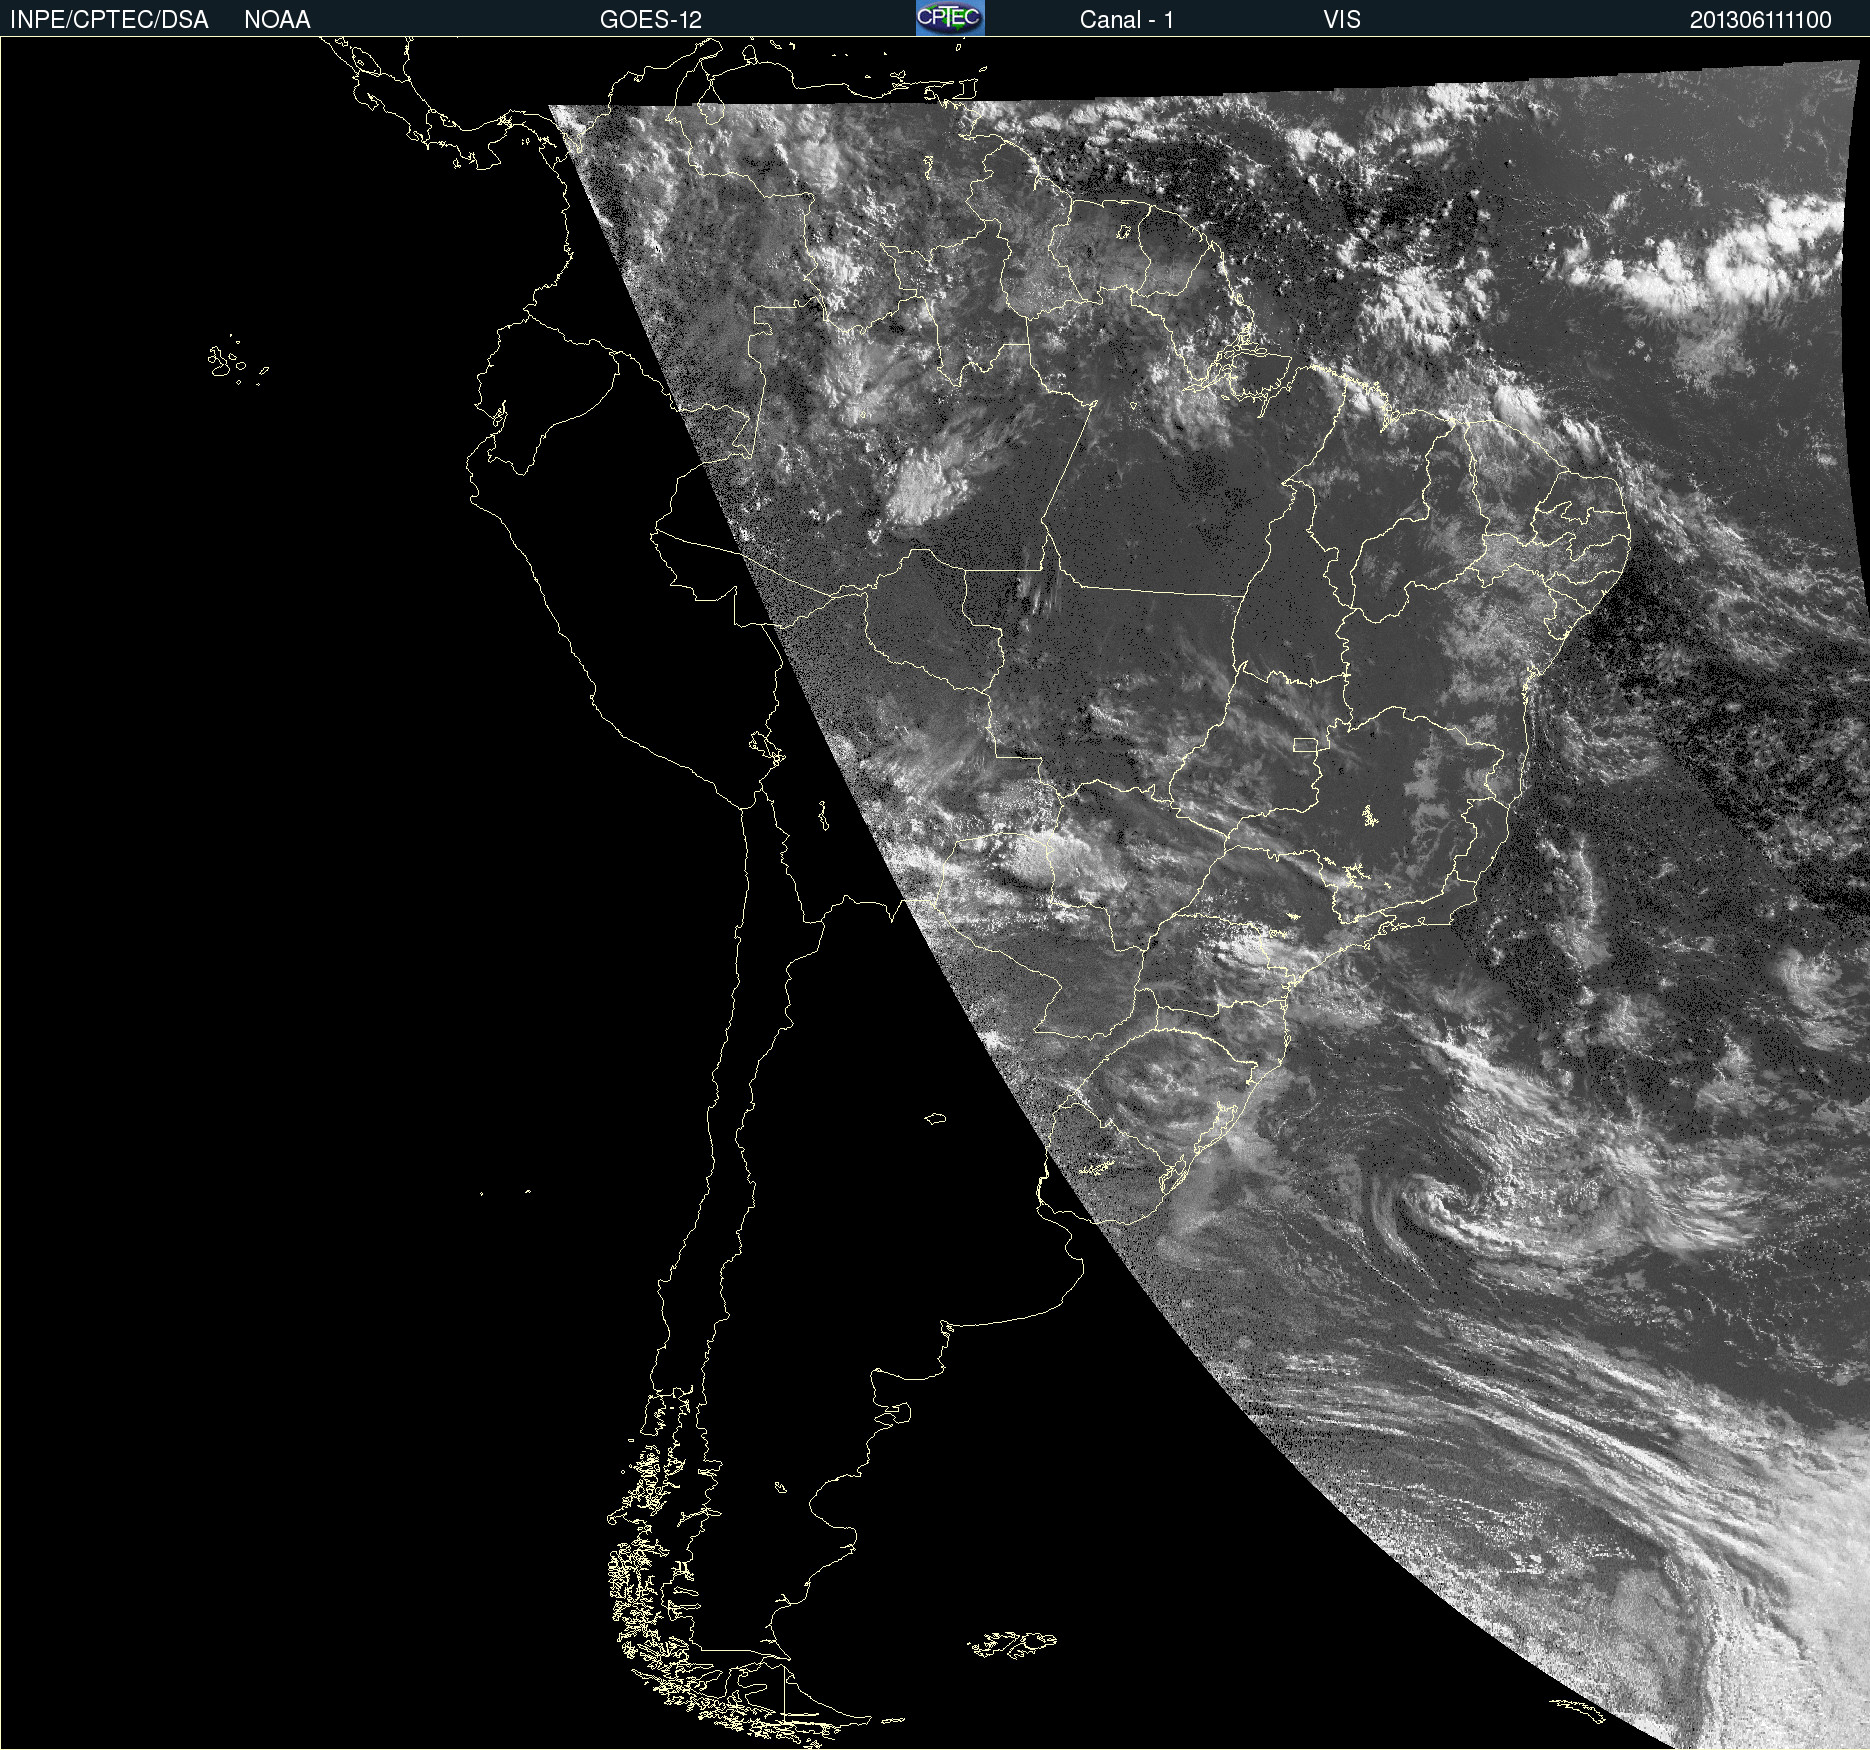Click the 201306111100 timestamp
The height and width of the screenshot is (1750, 1870).
[x=1760, y=20]
